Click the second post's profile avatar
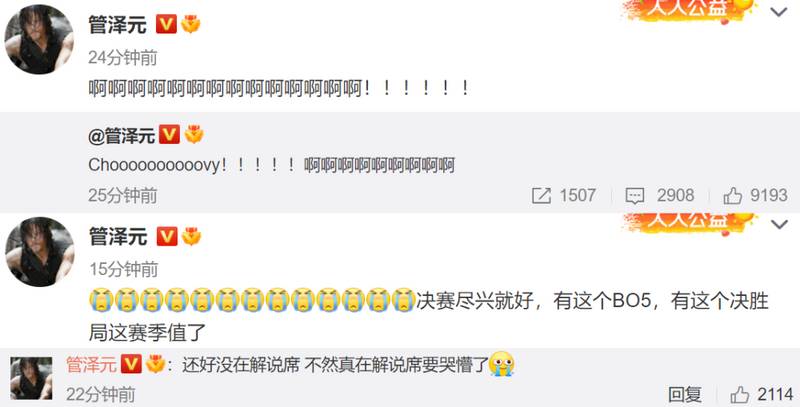The width and height of the screenshot is (800, 407). point(40,251)
